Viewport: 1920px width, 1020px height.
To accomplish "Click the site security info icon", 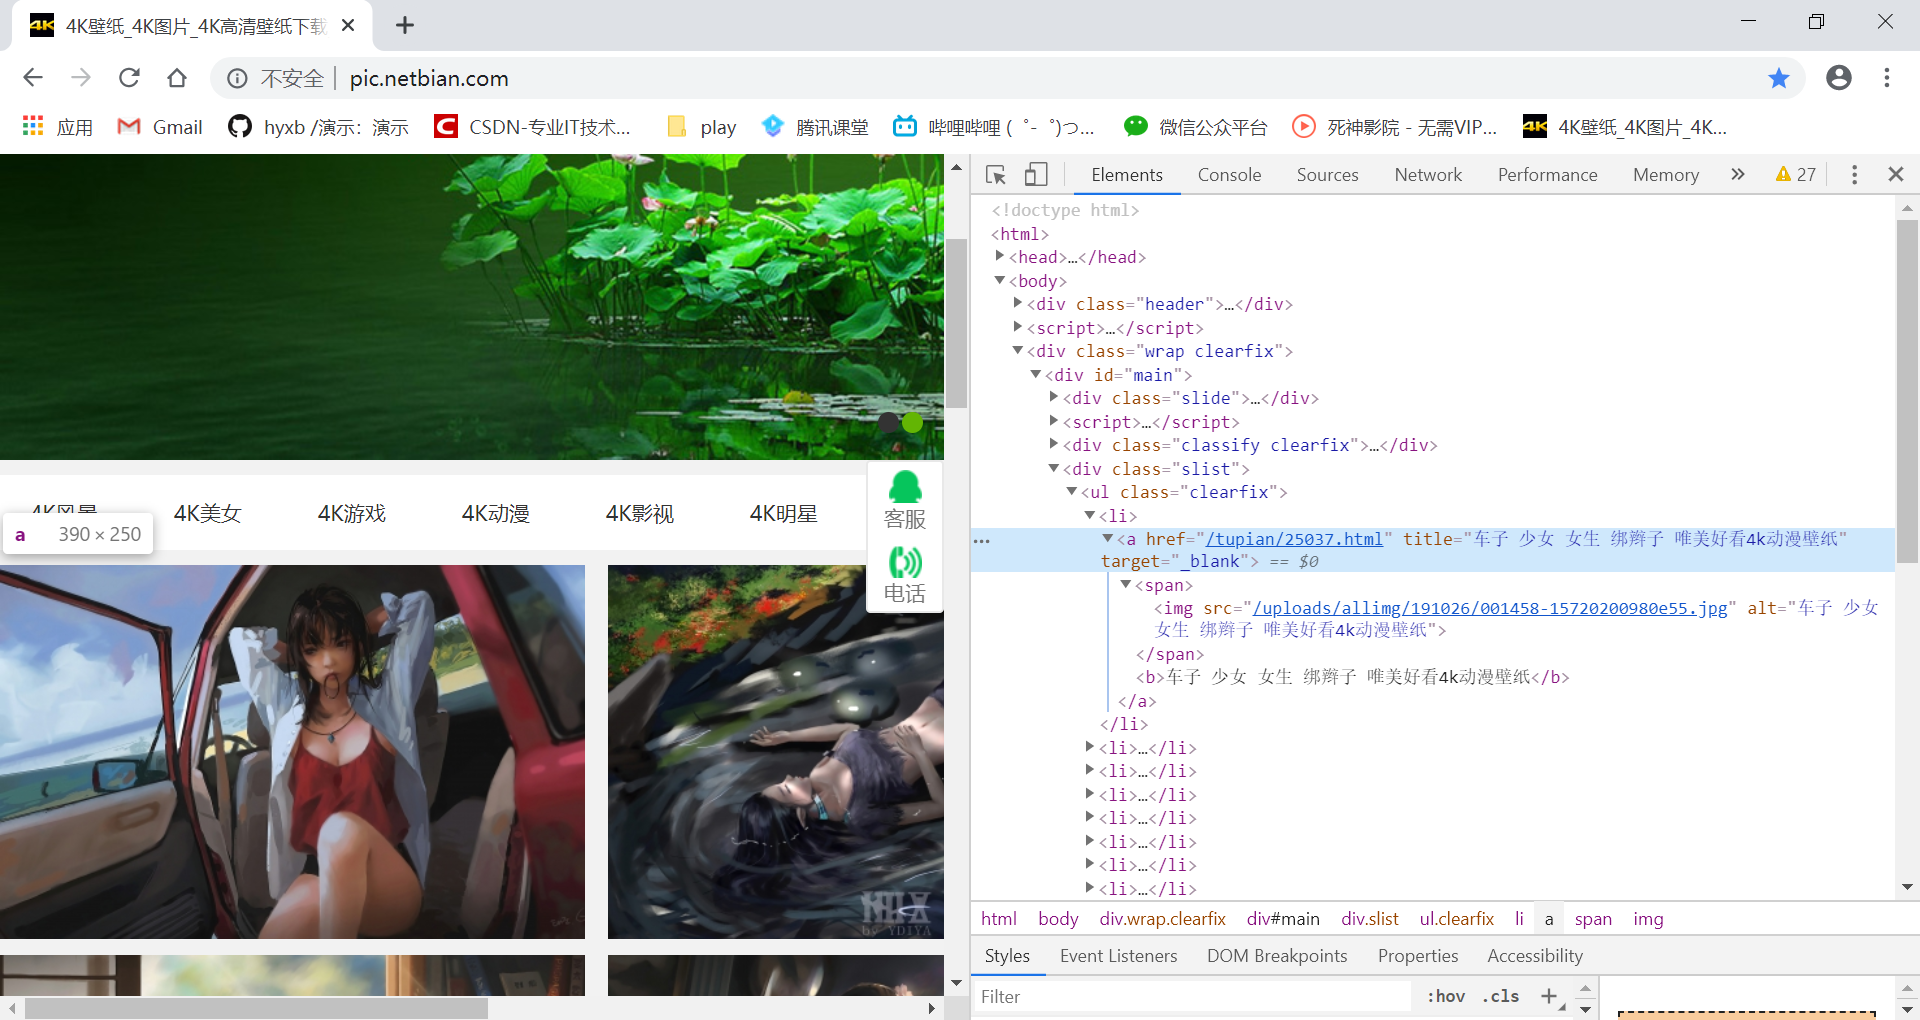I will [237, 78].
